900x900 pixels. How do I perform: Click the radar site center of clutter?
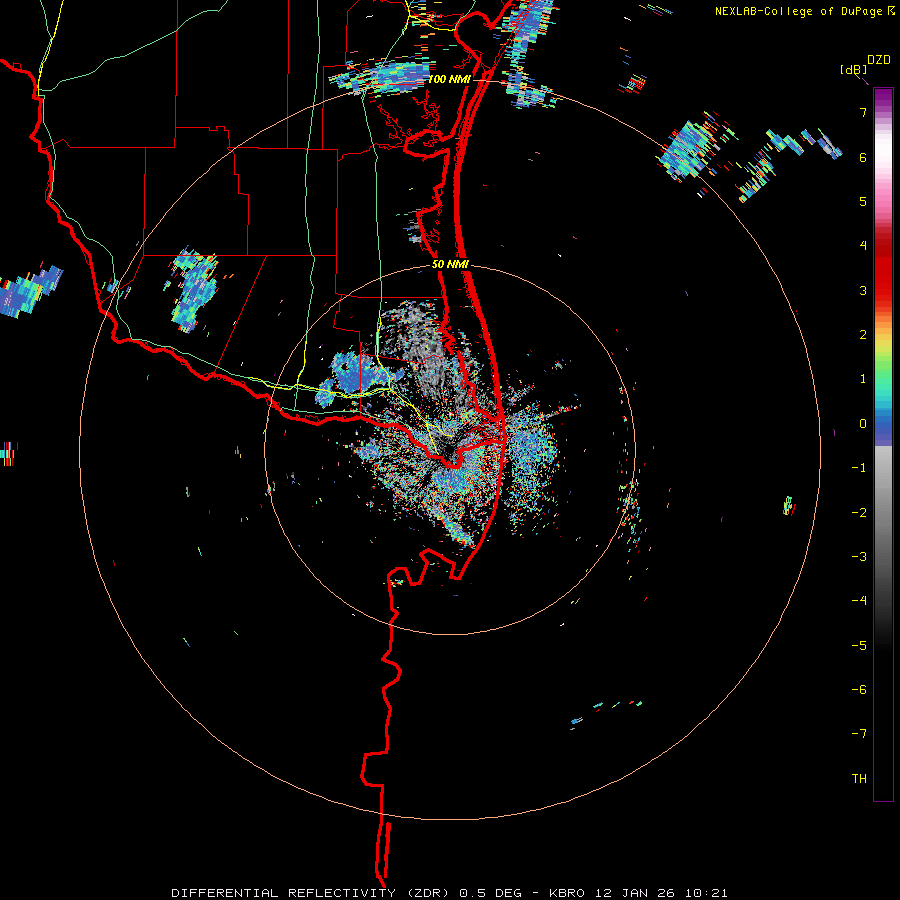pyautogui.click(x=451, y=450)
